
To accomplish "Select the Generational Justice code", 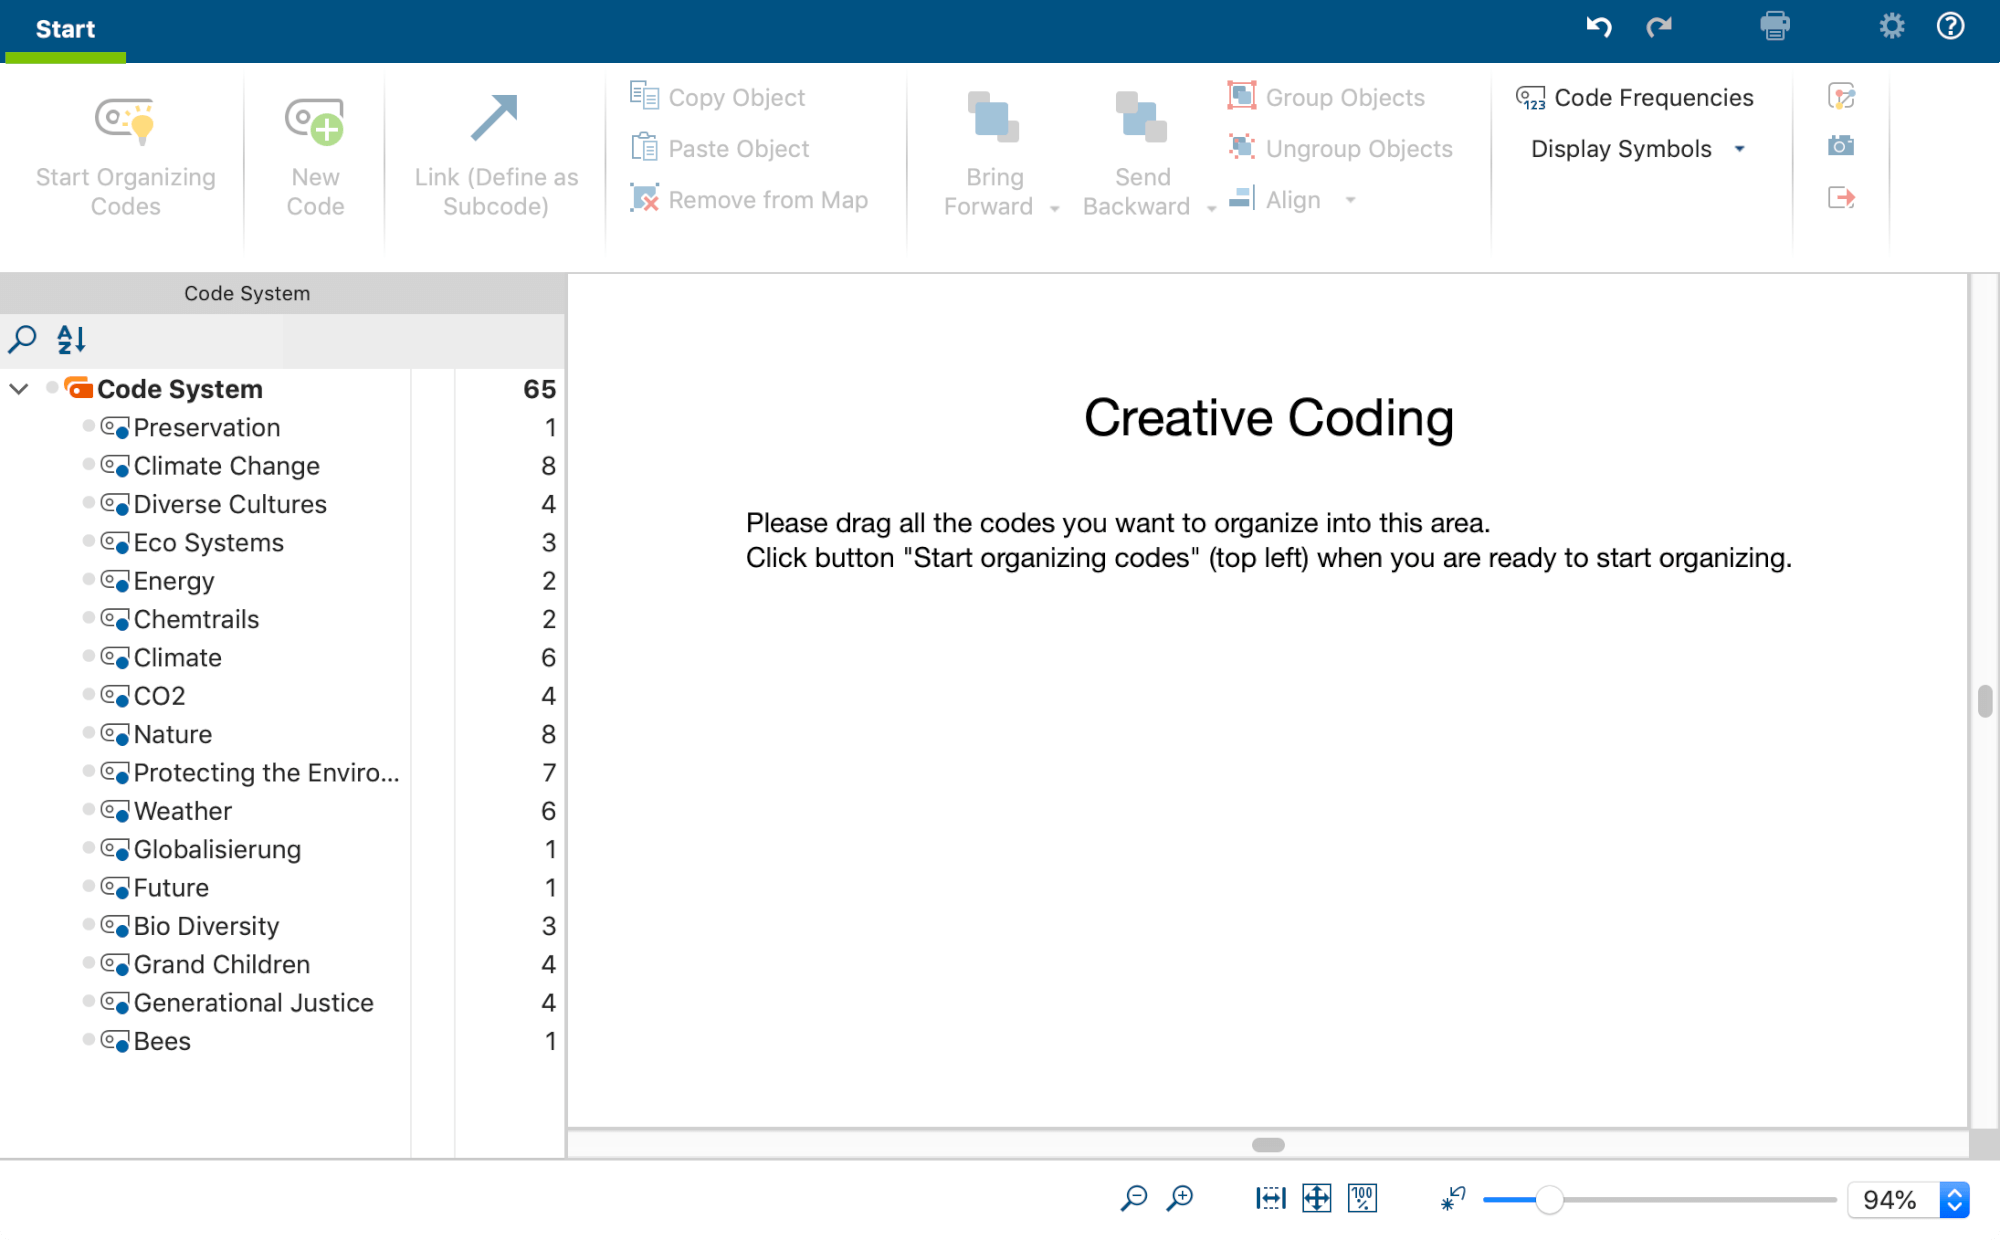I will point(253,1003).
